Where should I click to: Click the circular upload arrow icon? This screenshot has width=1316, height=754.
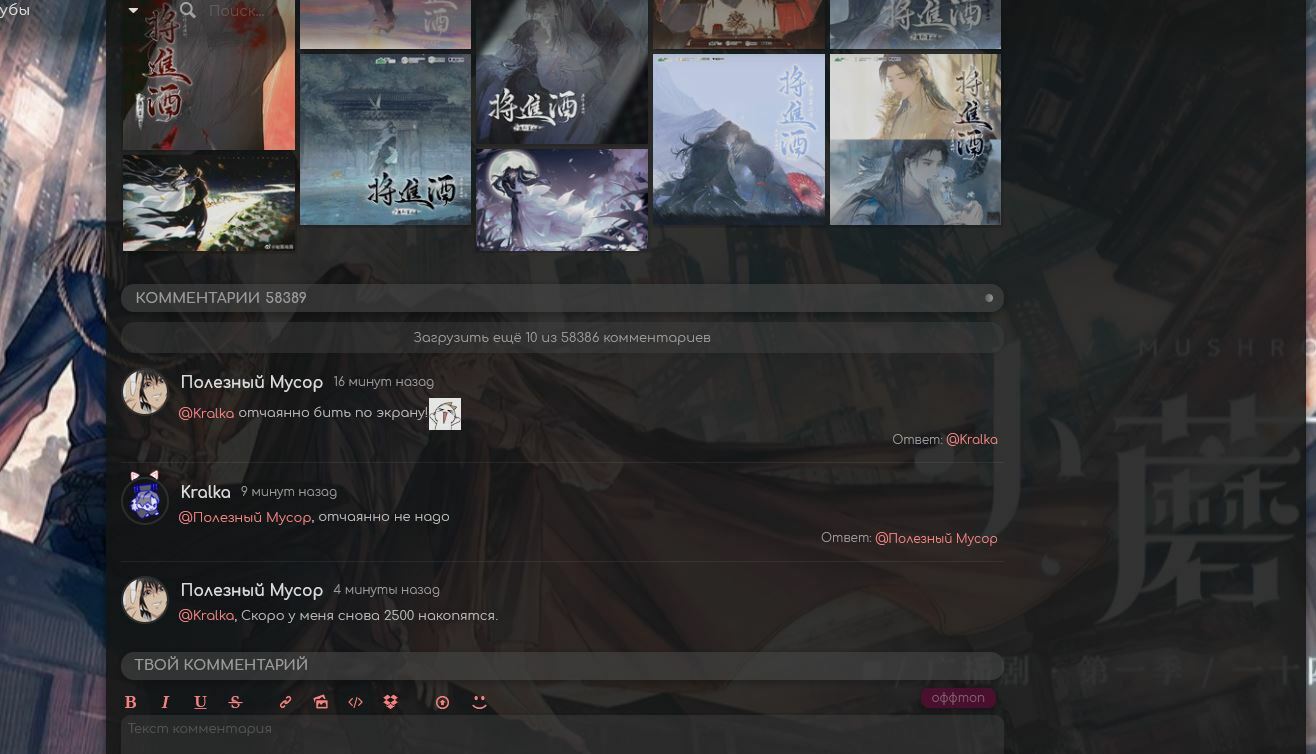pos(442,702)
